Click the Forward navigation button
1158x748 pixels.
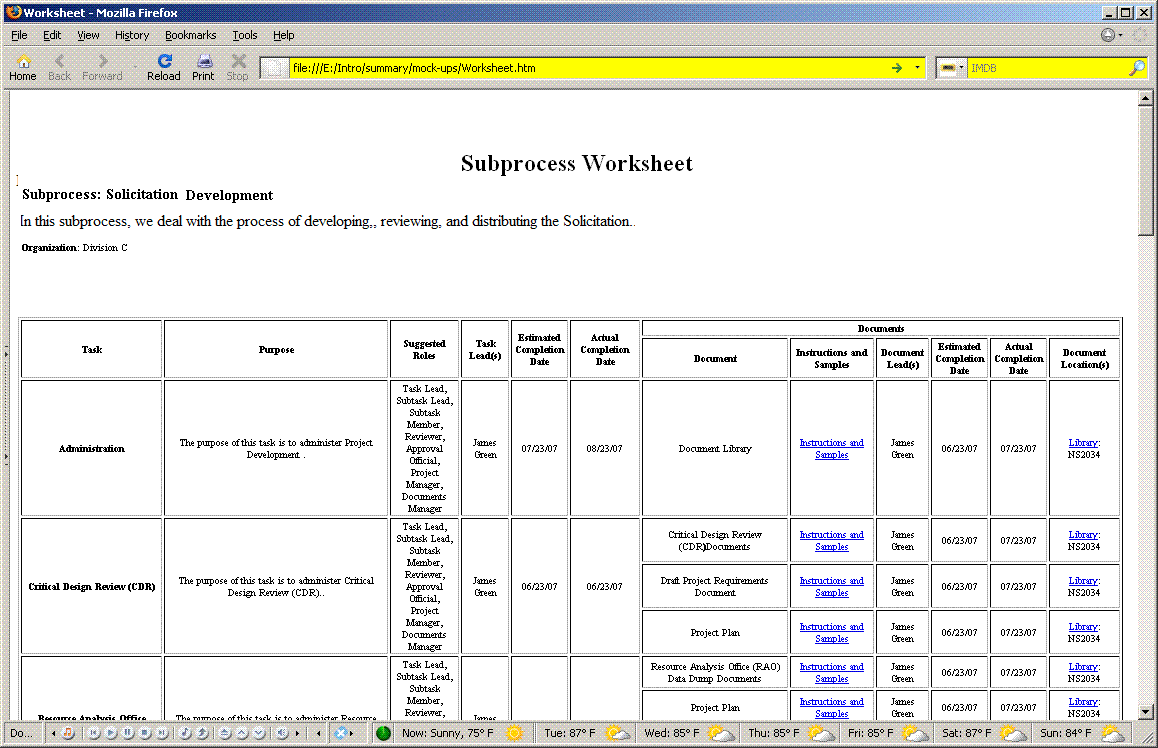point(102,67)
